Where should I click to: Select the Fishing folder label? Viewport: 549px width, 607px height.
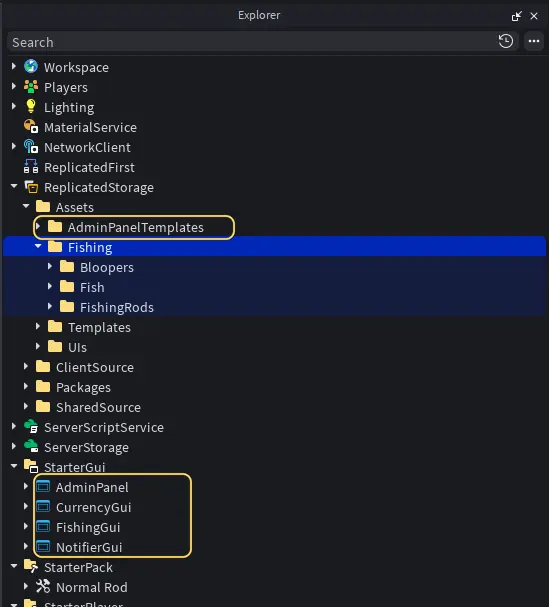pos(90,247)
